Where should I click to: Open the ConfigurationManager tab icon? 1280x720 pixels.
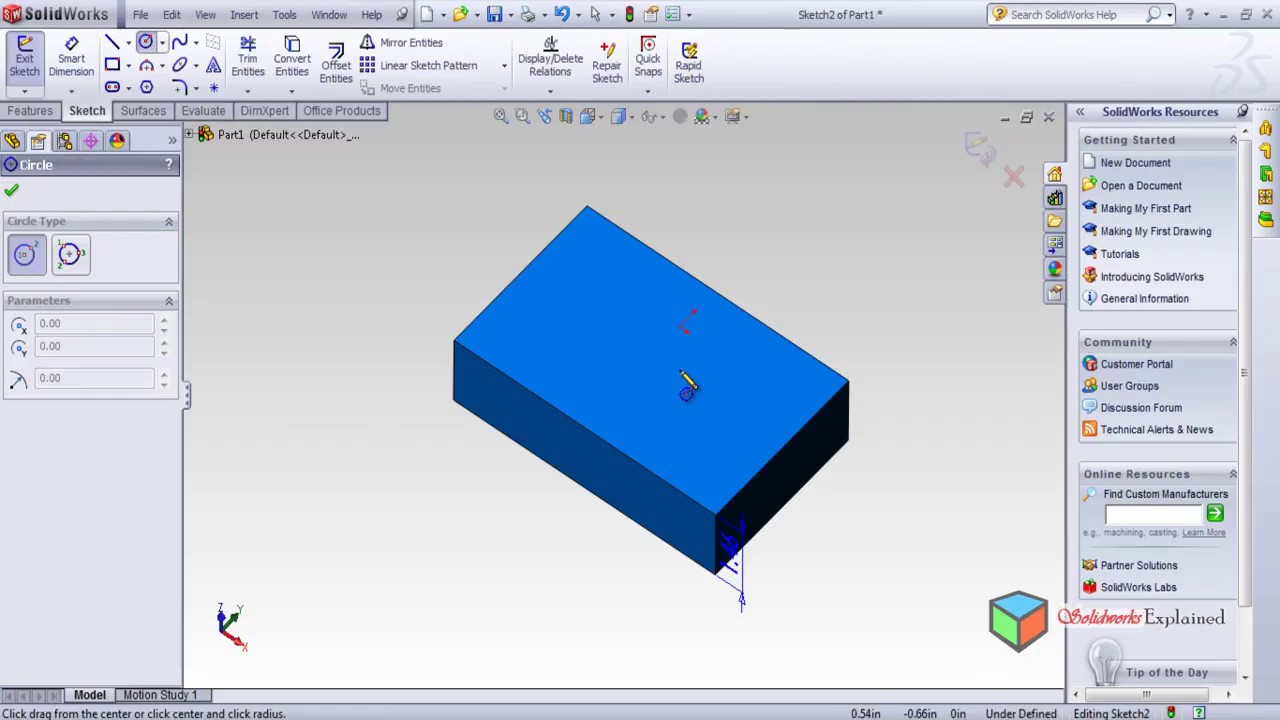[x=64, y=141]
